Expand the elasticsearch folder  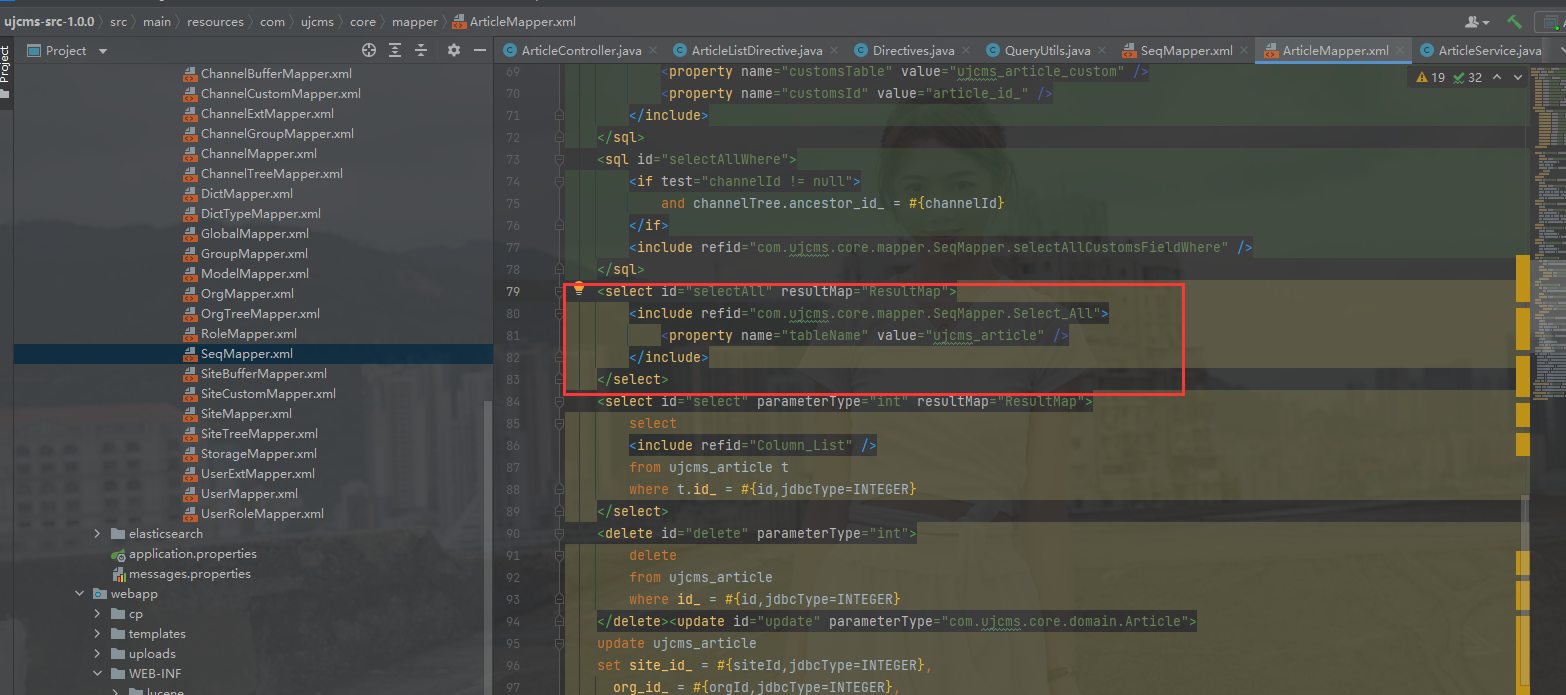click(x=97, y=534)
